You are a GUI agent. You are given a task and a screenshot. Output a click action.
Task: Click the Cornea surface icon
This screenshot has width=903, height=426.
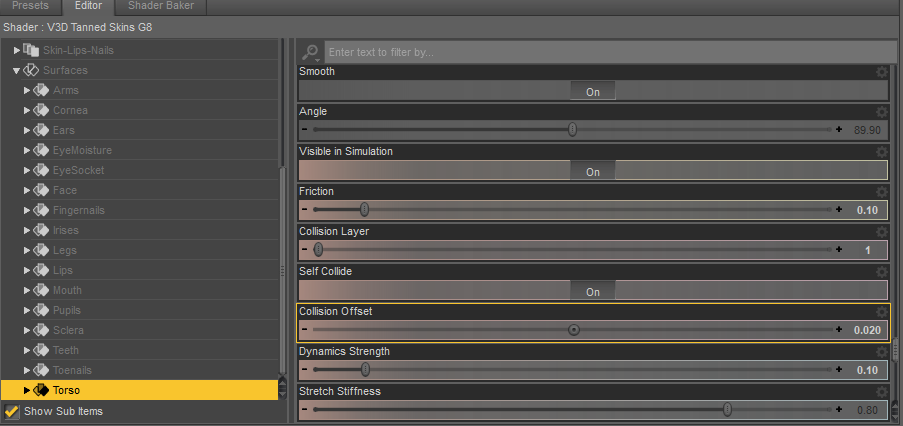[x=41, y=110]
